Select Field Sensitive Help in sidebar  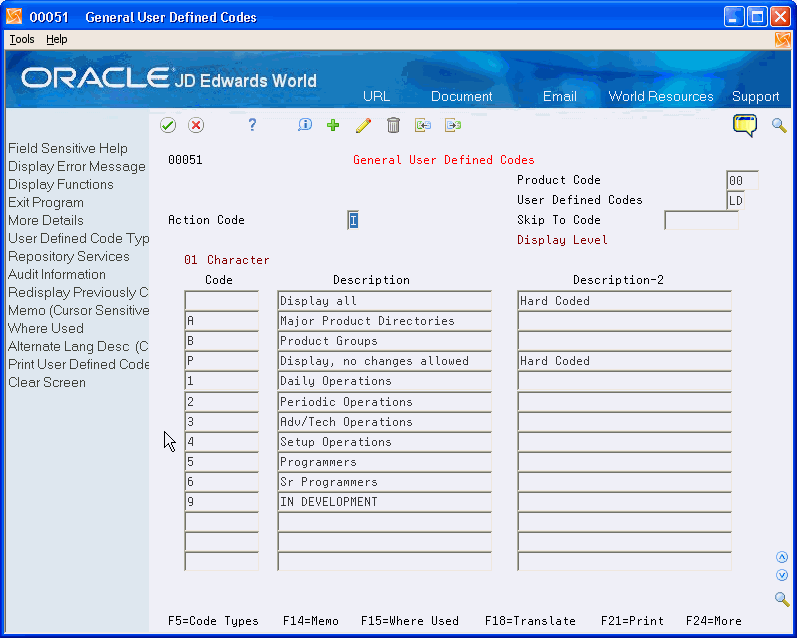tap(68, 148)
